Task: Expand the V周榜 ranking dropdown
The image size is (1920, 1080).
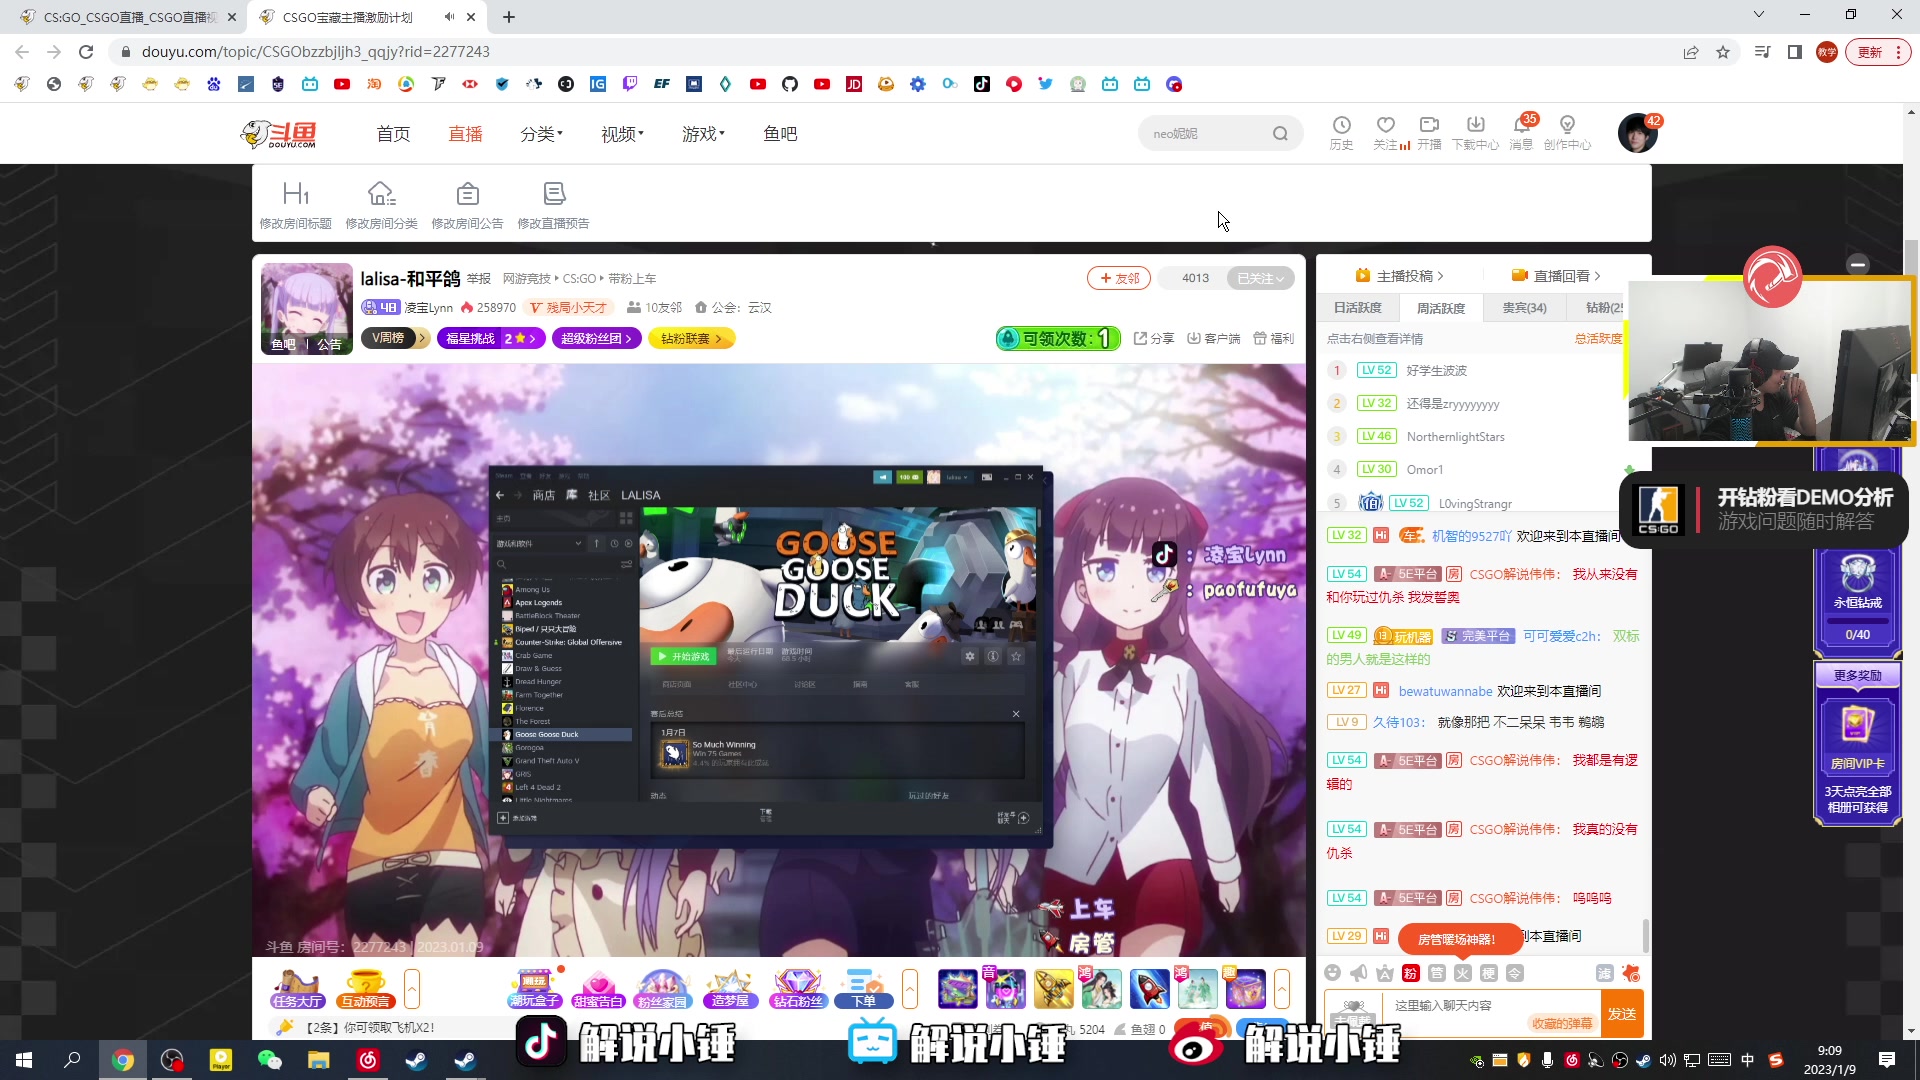Action: click(x=395, y=338)
